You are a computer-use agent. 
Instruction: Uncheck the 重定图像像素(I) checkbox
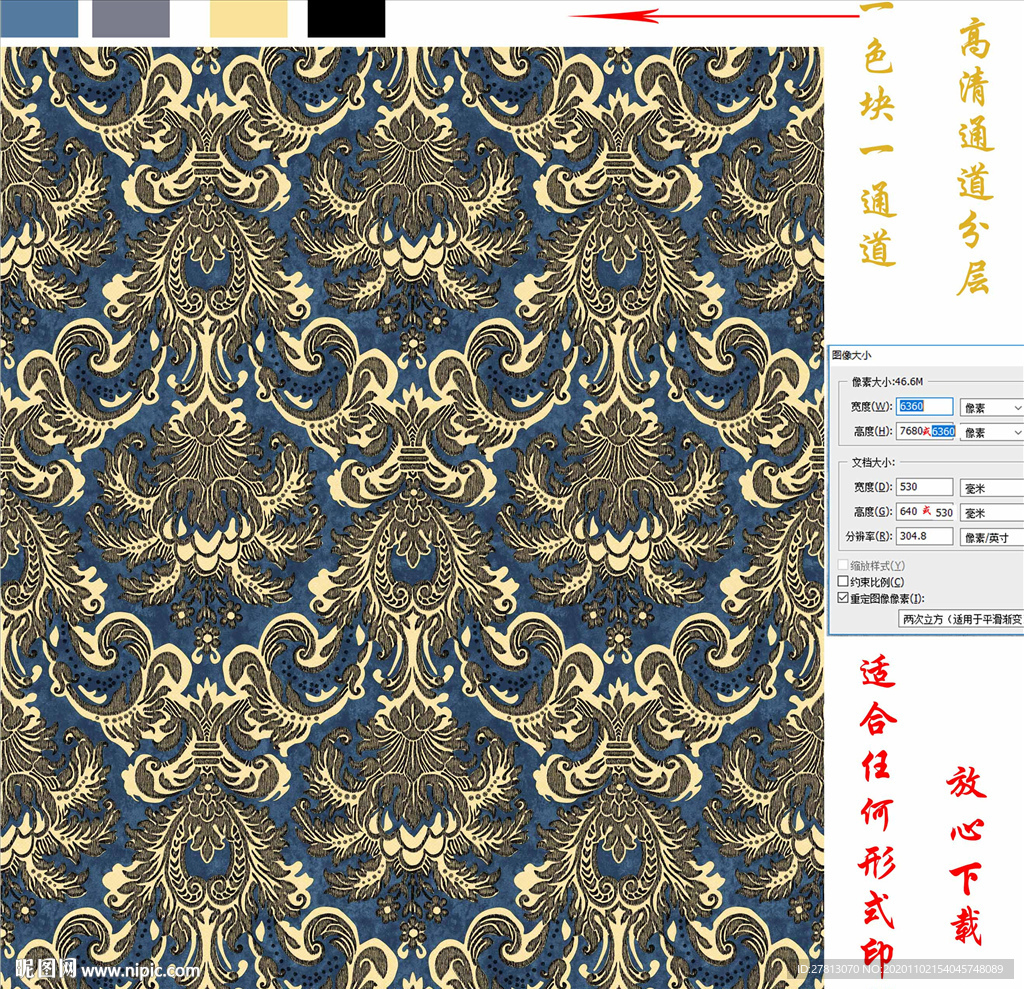[x=843, y=598]
